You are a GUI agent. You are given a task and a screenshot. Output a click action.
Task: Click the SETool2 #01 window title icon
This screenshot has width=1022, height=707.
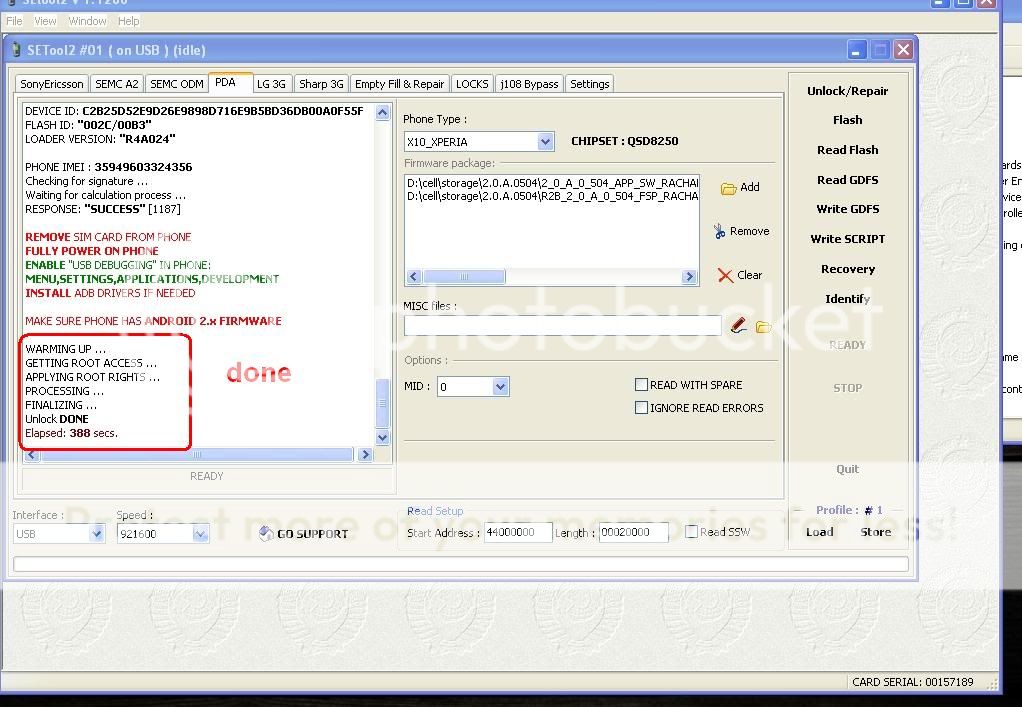[16, 50]
